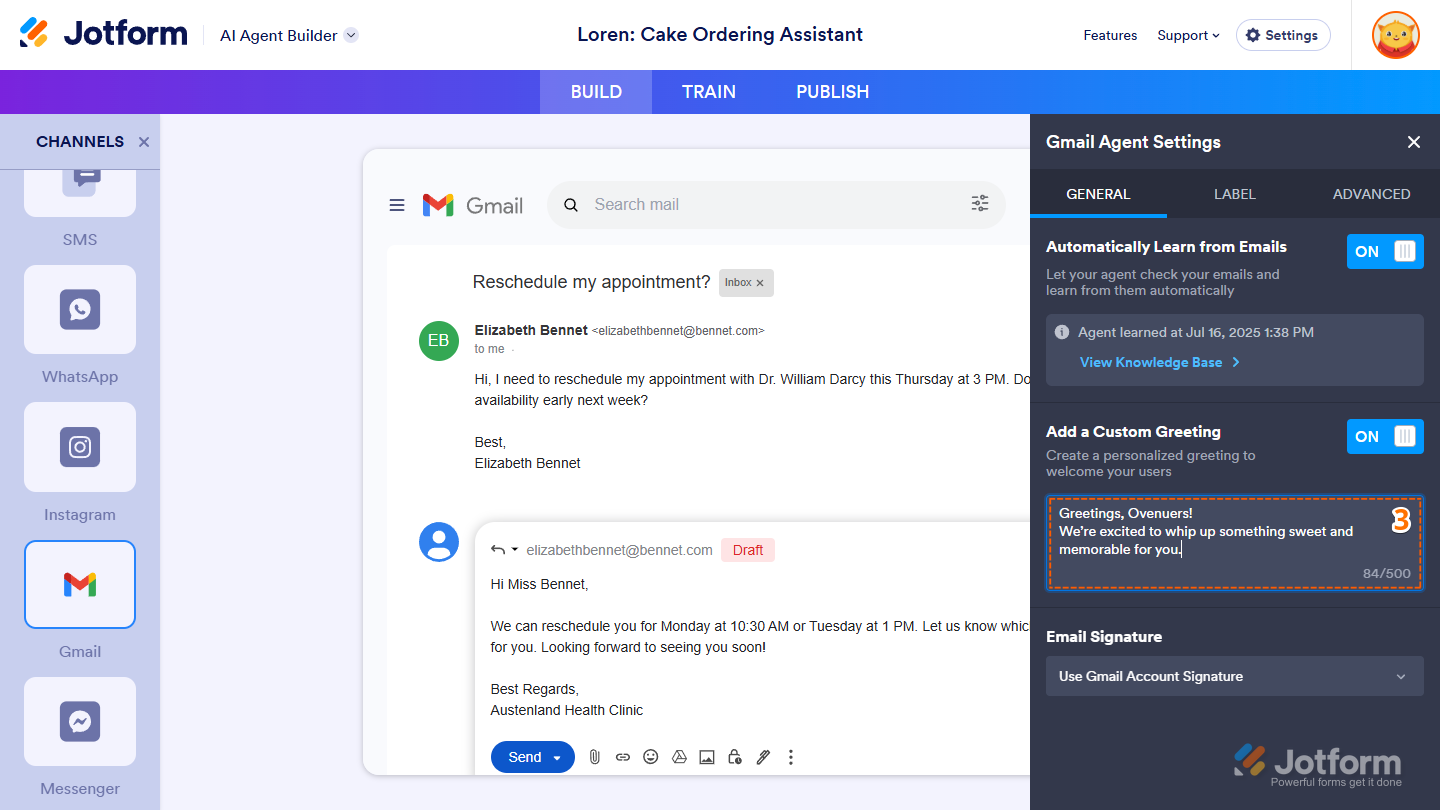1440x810 pixels.
Task: Click the Loren: Cake Ordering Assistant title
Action: pos(720,34)
